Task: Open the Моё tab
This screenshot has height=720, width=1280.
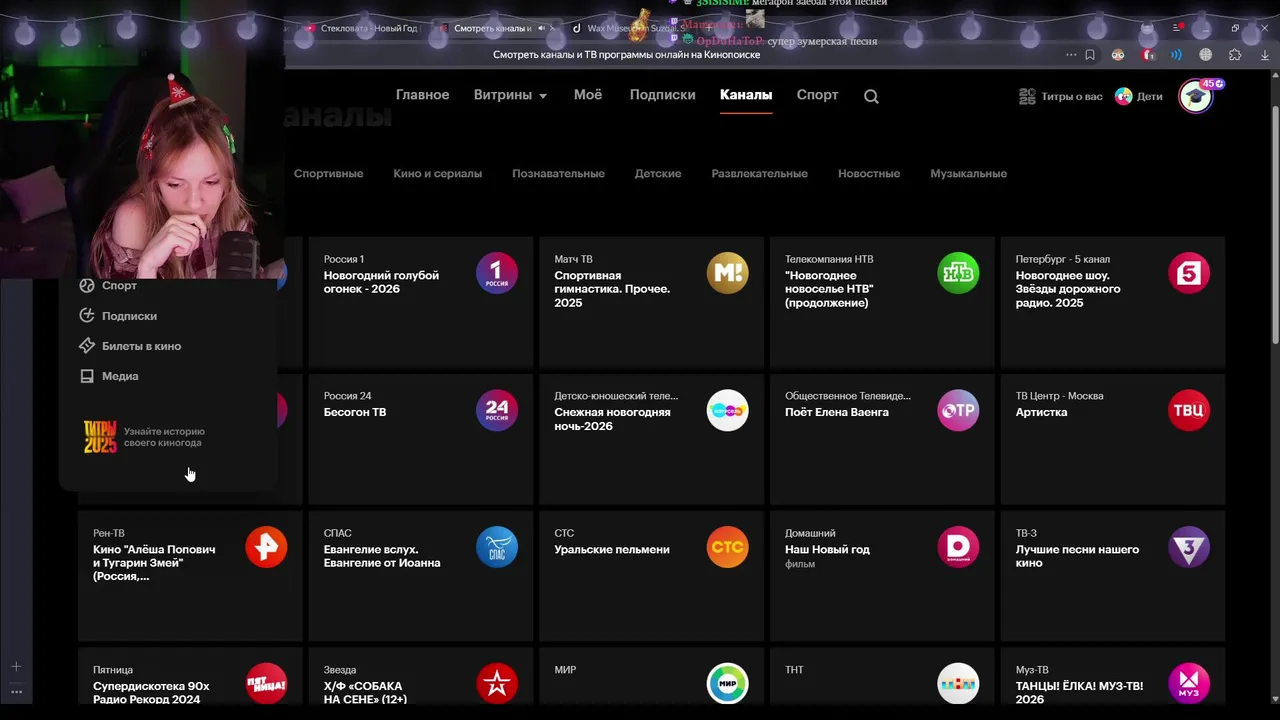Action: pos(588,95)
